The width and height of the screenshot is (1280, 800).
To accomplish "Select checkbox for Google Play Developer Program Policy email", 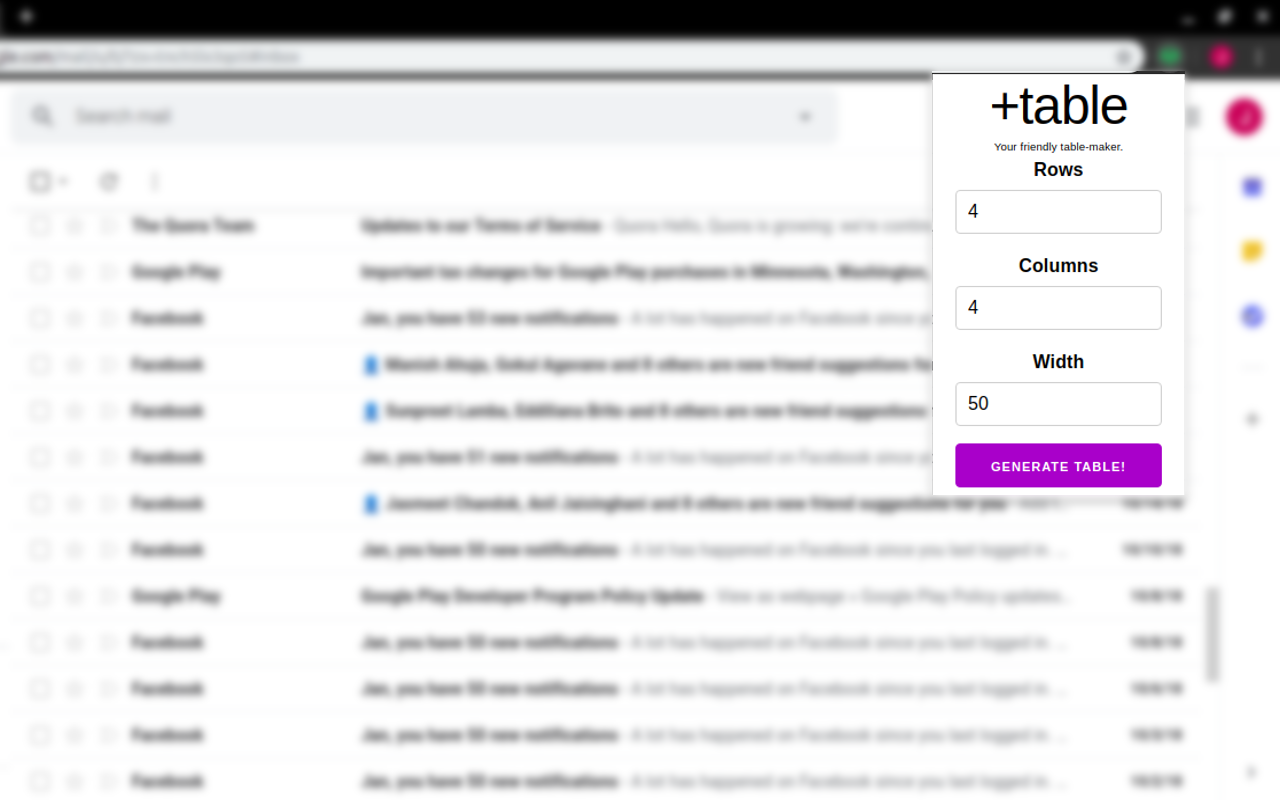I will pos(39,596).
